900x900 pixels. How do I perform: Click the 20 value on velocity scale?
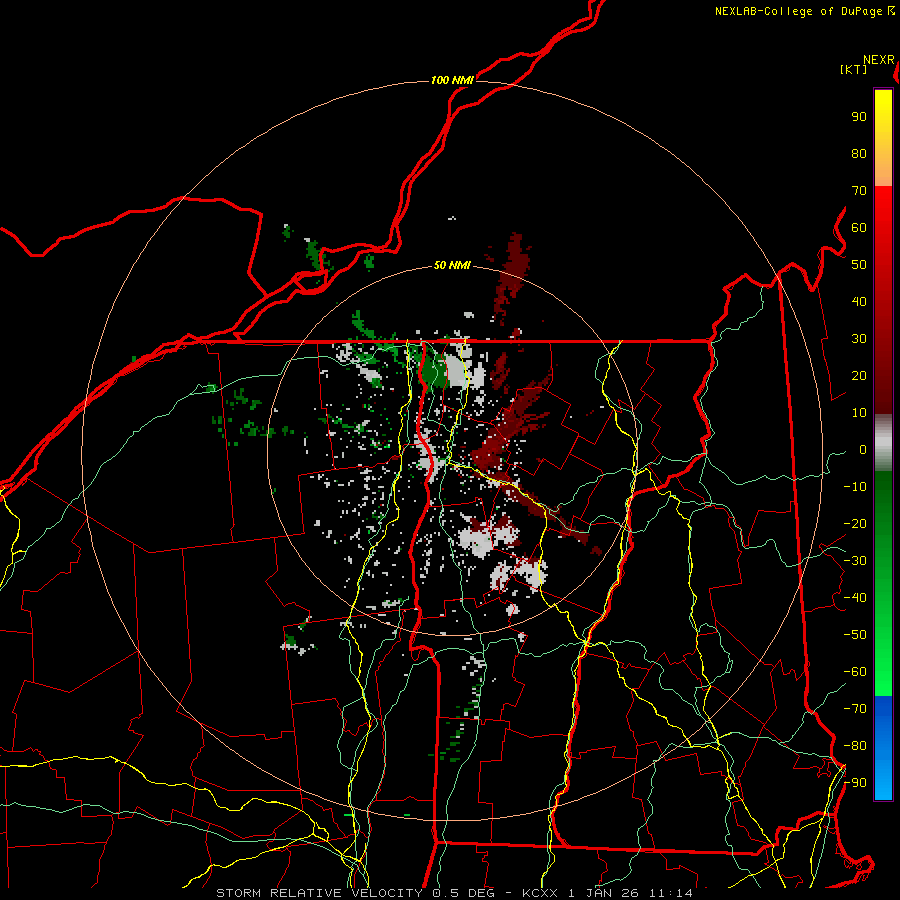point(859,375)
